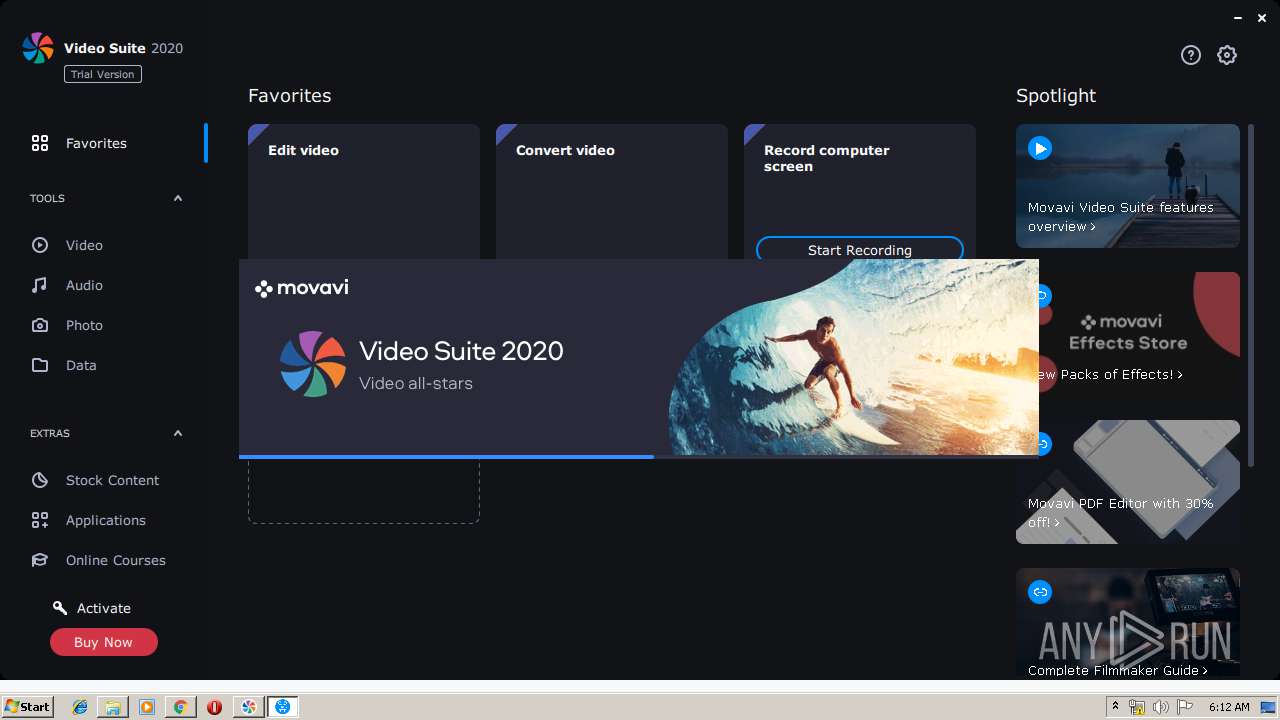Click the Photo camera icon in sidebar

tap(40, 325)
